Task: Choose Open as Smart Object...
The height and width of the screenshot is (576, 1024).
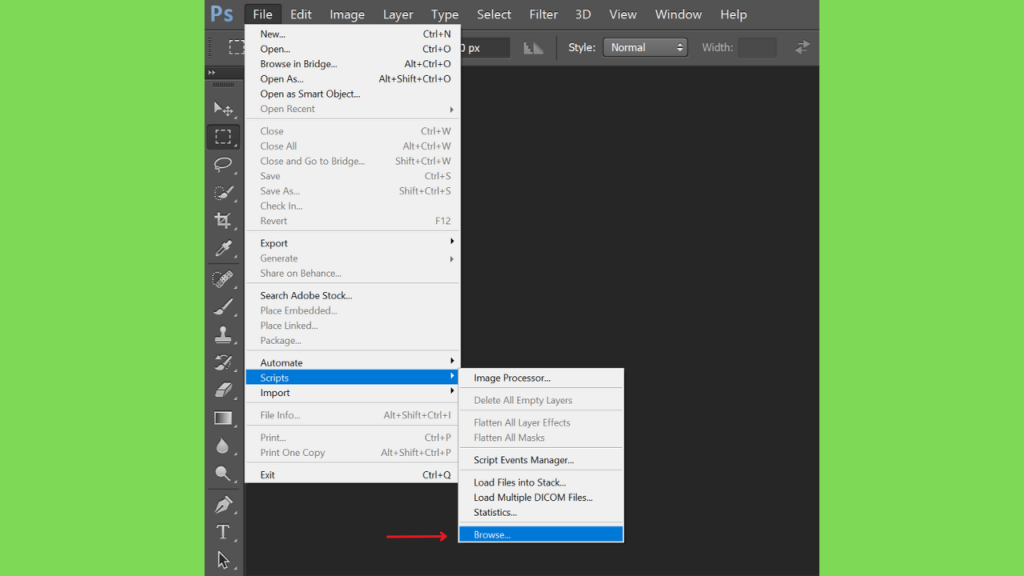Action: coord(353,94)
